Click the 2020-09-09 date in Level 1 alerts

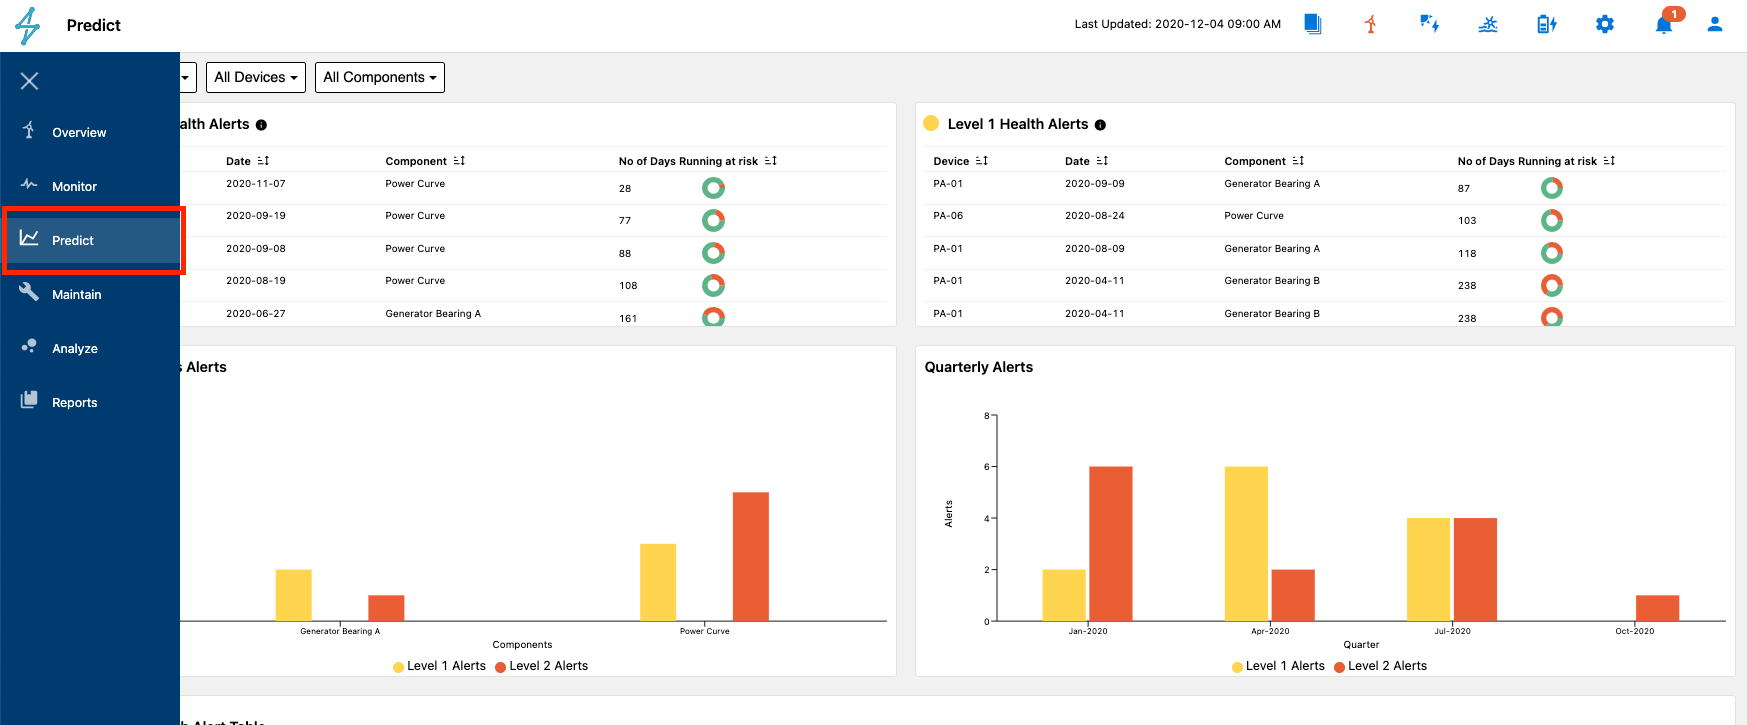click(x=1095, y=184)
